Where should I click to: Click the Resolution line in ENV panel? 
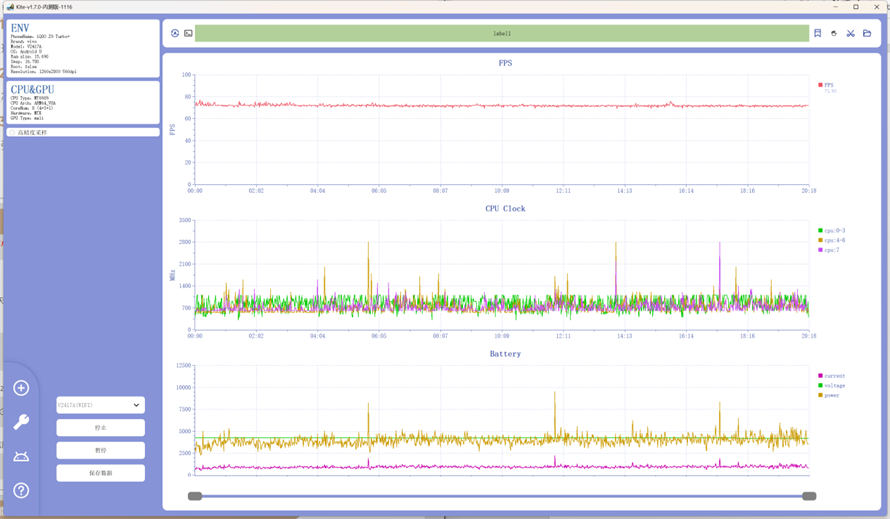[x=43, y=72]
